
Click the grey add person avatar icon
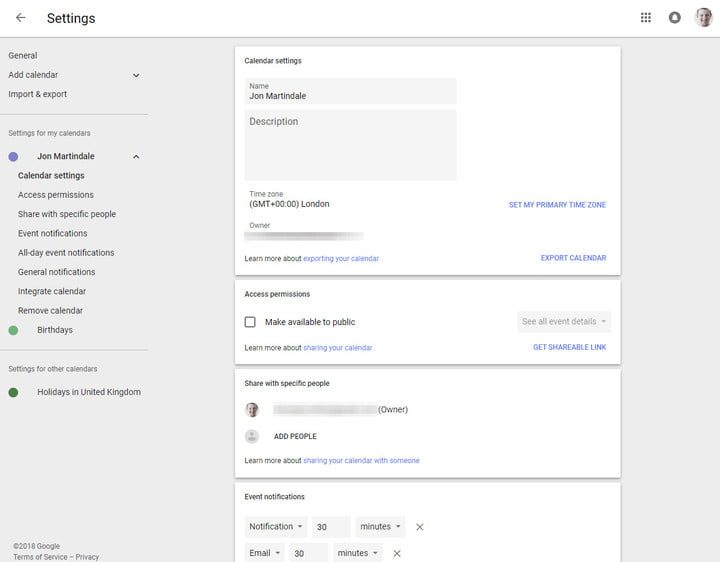252,436
